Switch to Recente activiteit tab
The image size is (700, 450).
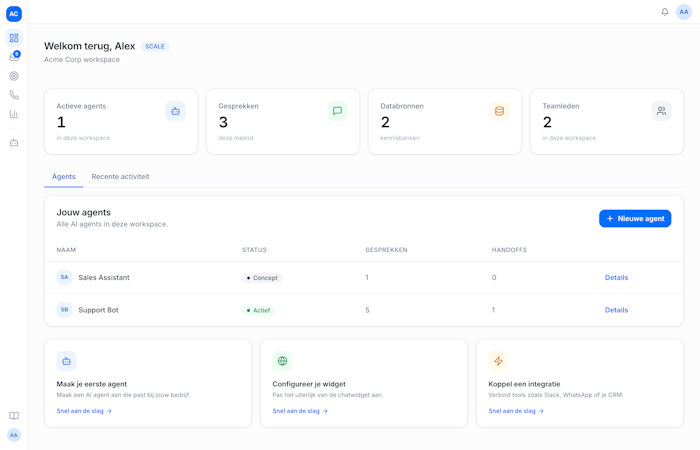tap(121, 177)
